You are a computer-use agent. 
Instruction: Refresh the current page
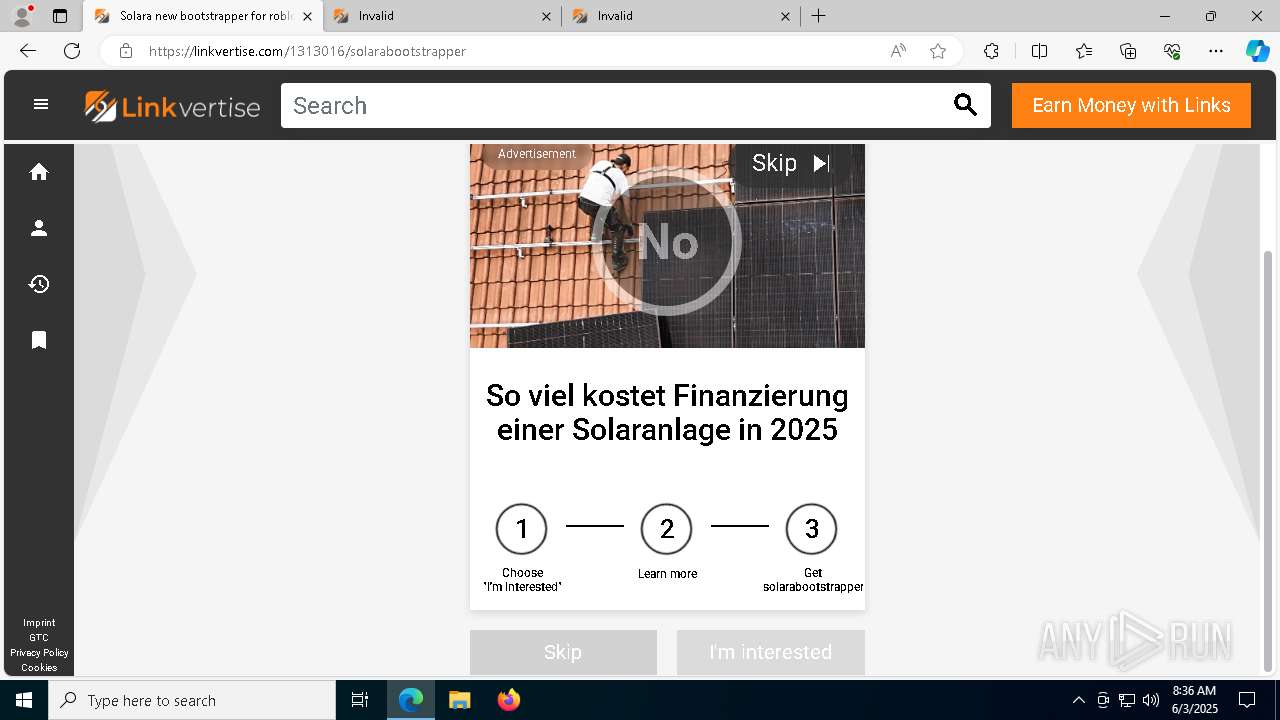point(72,51)
